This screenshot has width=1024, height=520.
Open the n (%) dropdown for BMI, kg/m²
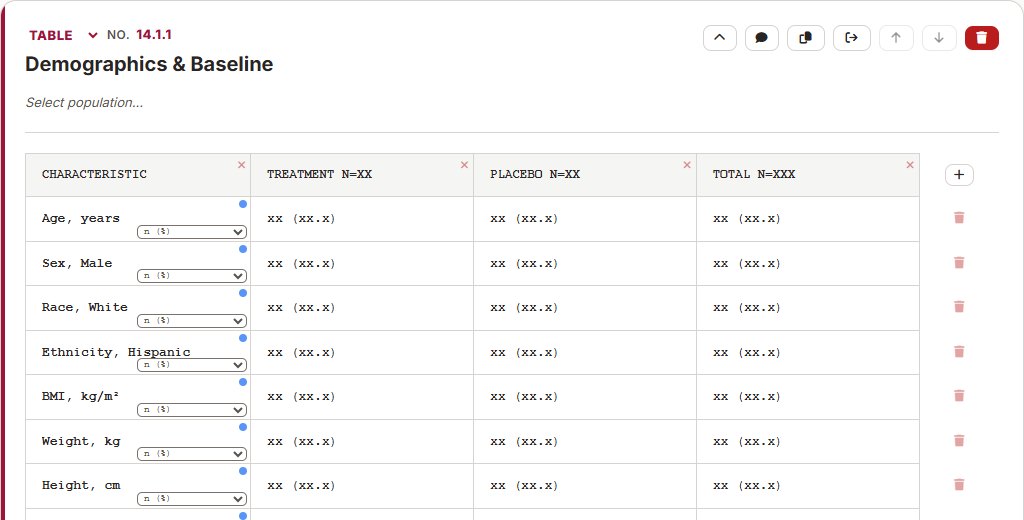point(192,410)
